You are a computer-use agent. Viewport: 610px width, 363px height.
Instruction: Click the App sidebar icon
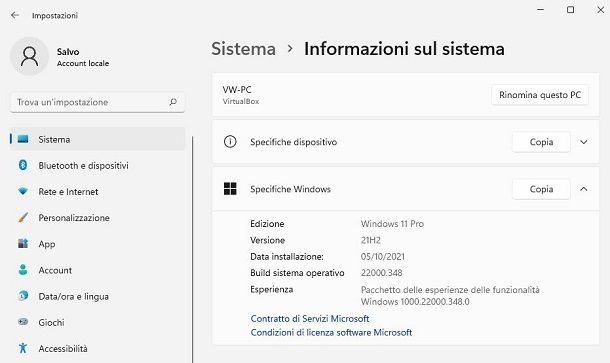(x=23, y=244)
